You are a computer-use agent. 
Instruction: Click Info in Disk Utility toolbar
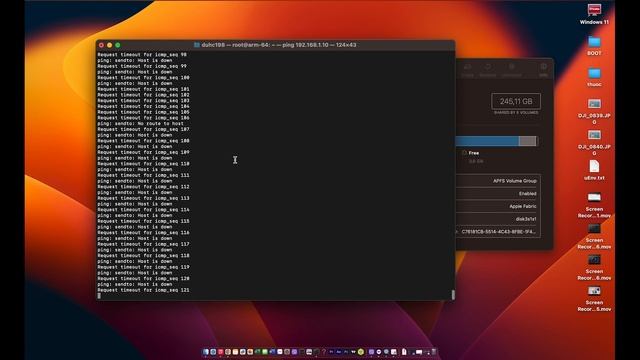point(543,70)
